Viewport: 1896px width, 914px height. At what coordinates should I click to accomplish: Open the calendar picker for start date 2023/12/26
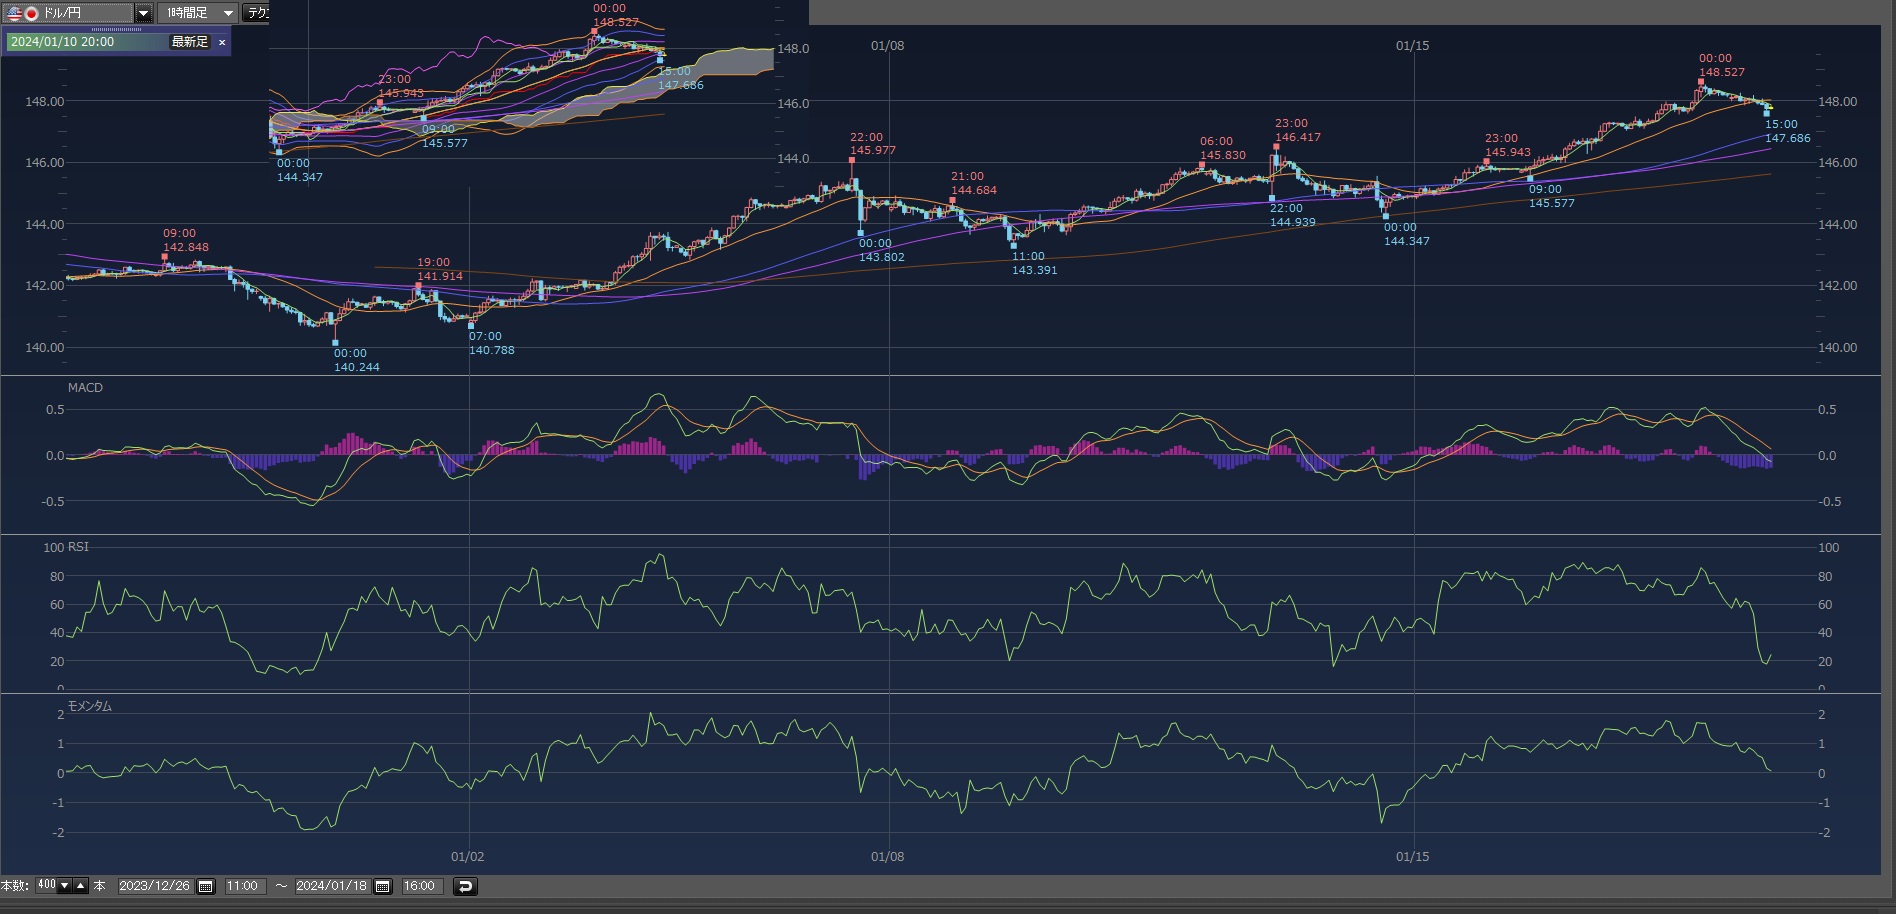coord(206,886)
